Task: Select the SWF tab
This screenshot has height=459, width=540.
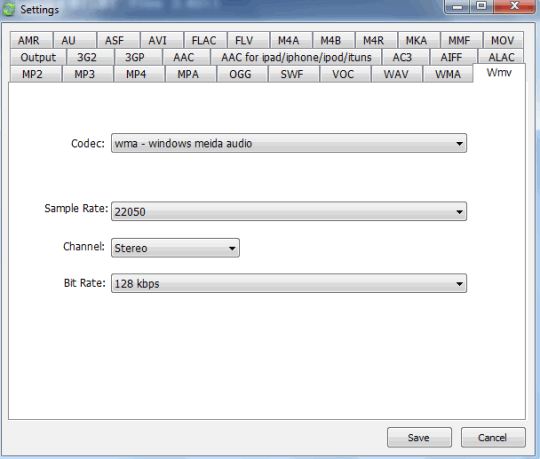Action: 294,74
